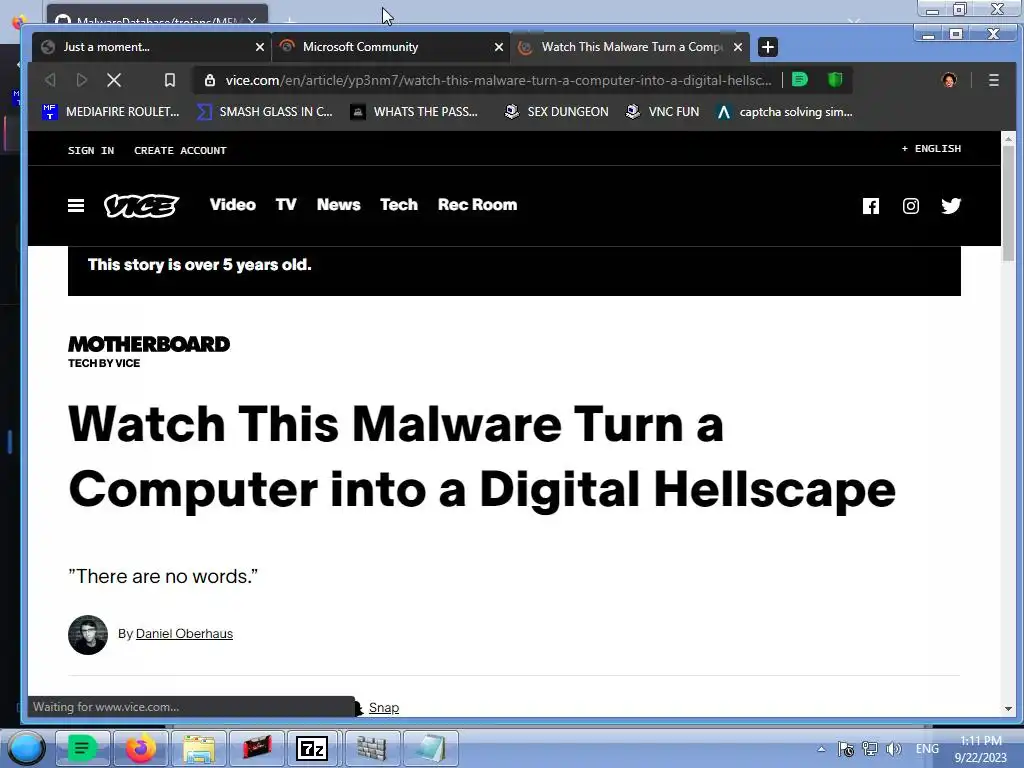This screenshot has height=768, width=1024.
Task: Click the scrollbar up arrow
Action: coord(1008,138)
